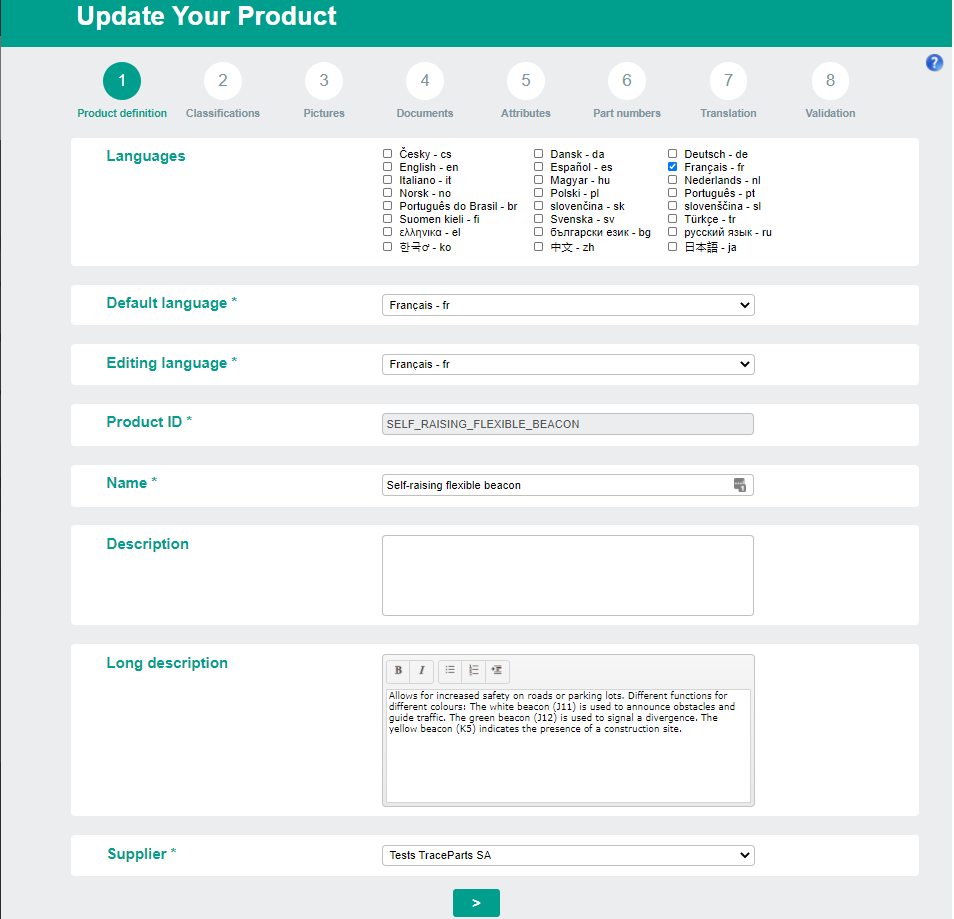Insert a numbered list in editor
The width and height of the screenshot is (954, 919).
tap(474, 670)
